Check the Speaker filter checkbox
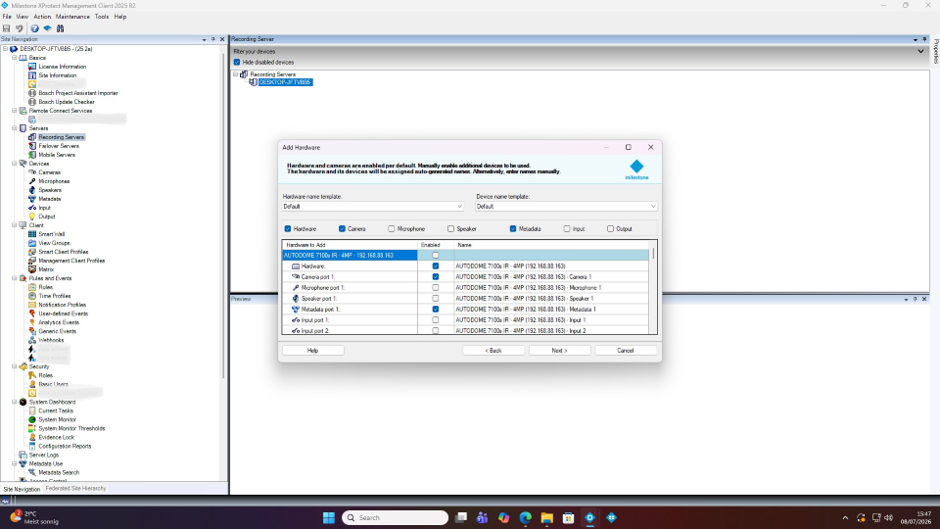 click(x=451, y=229)
